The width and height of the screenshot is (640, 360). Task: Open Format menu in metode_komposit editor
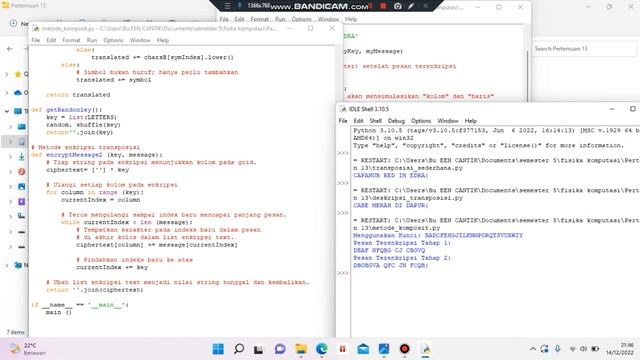click(71, 40)
